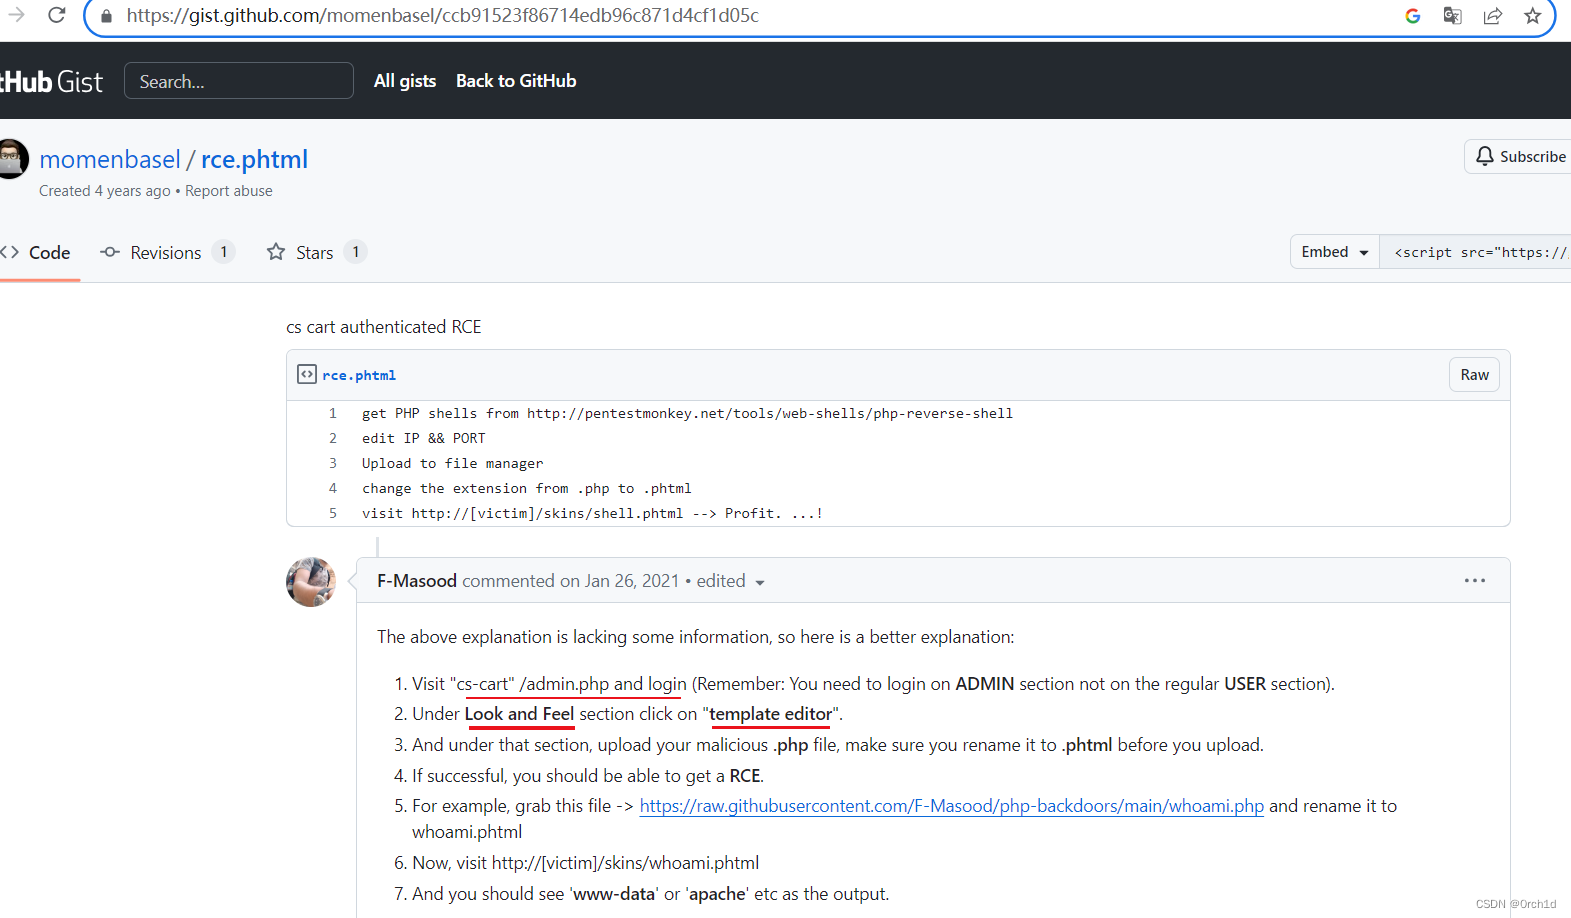Click the lock icon in address bar
Viewport: 1571px width, 918px height.
click(x=106, y=16)
